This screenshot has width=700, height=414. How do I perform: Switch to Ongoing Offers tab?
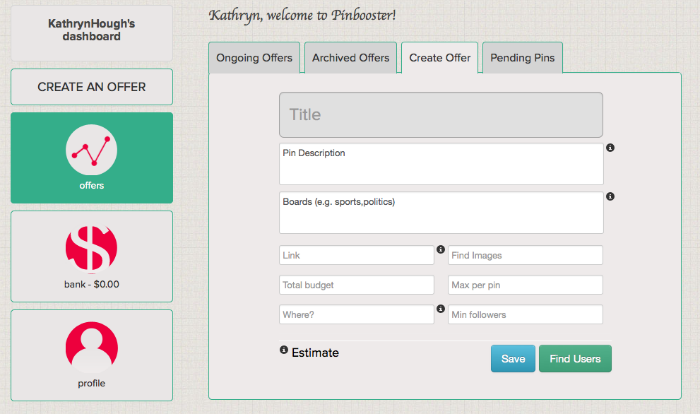pyautogui.click(x=254, y=58)
